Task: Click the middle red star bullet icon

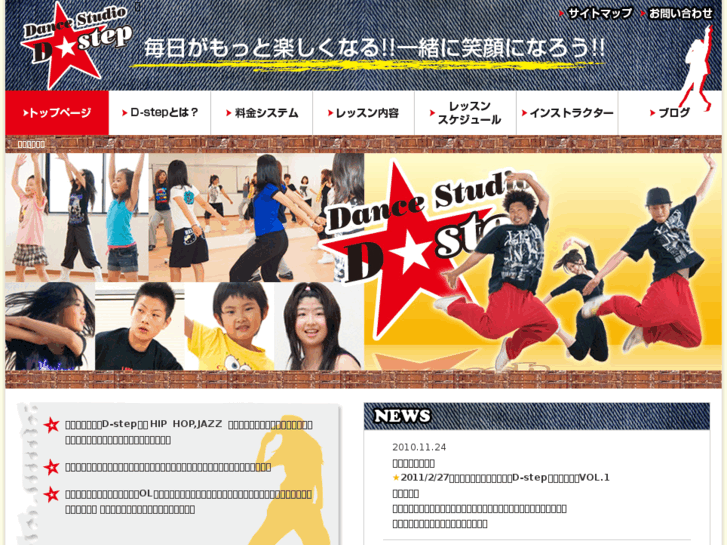Action: tap(51, 467)
